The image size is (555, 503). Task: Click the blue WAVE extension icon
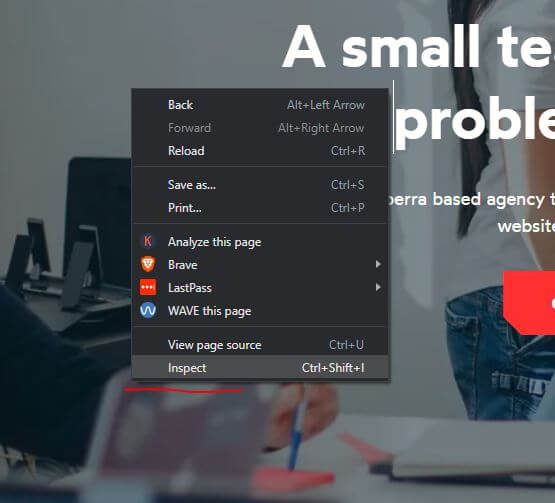(148, 311)
